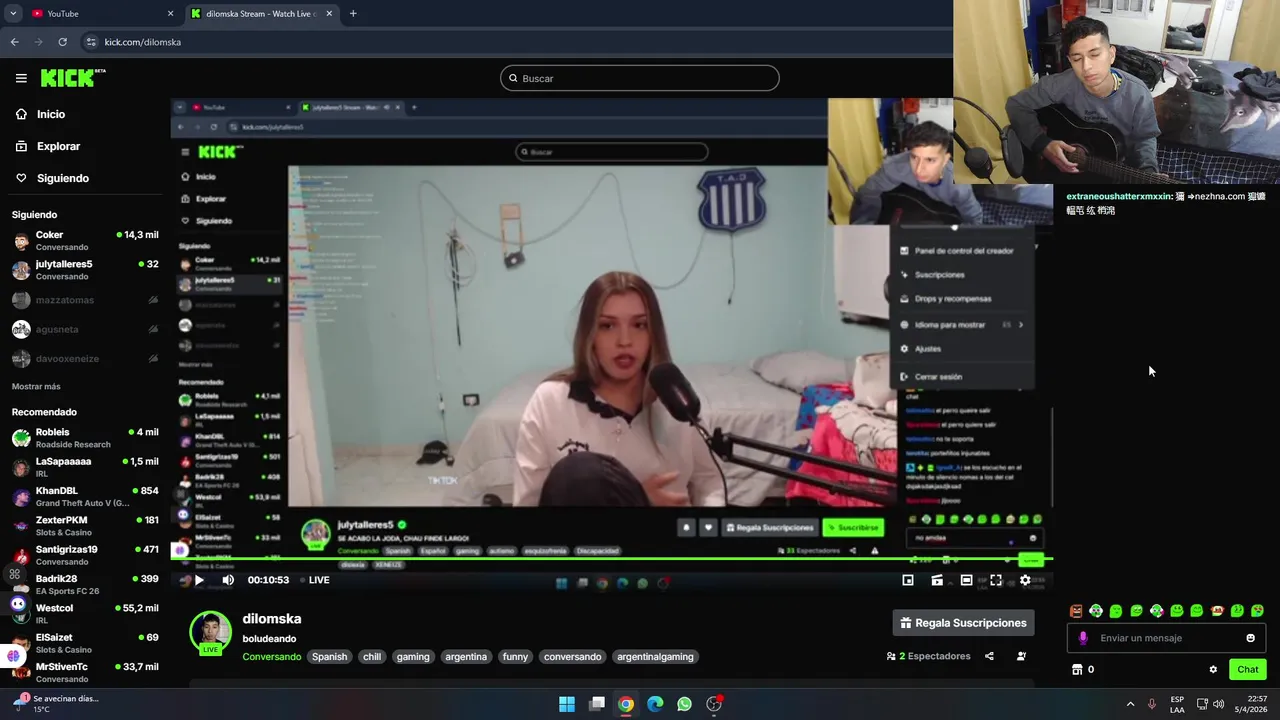The width and height of the screenshot is (1280, 720).
Task: Open Microsoft Edge from the taskbar
Action: 655,704
